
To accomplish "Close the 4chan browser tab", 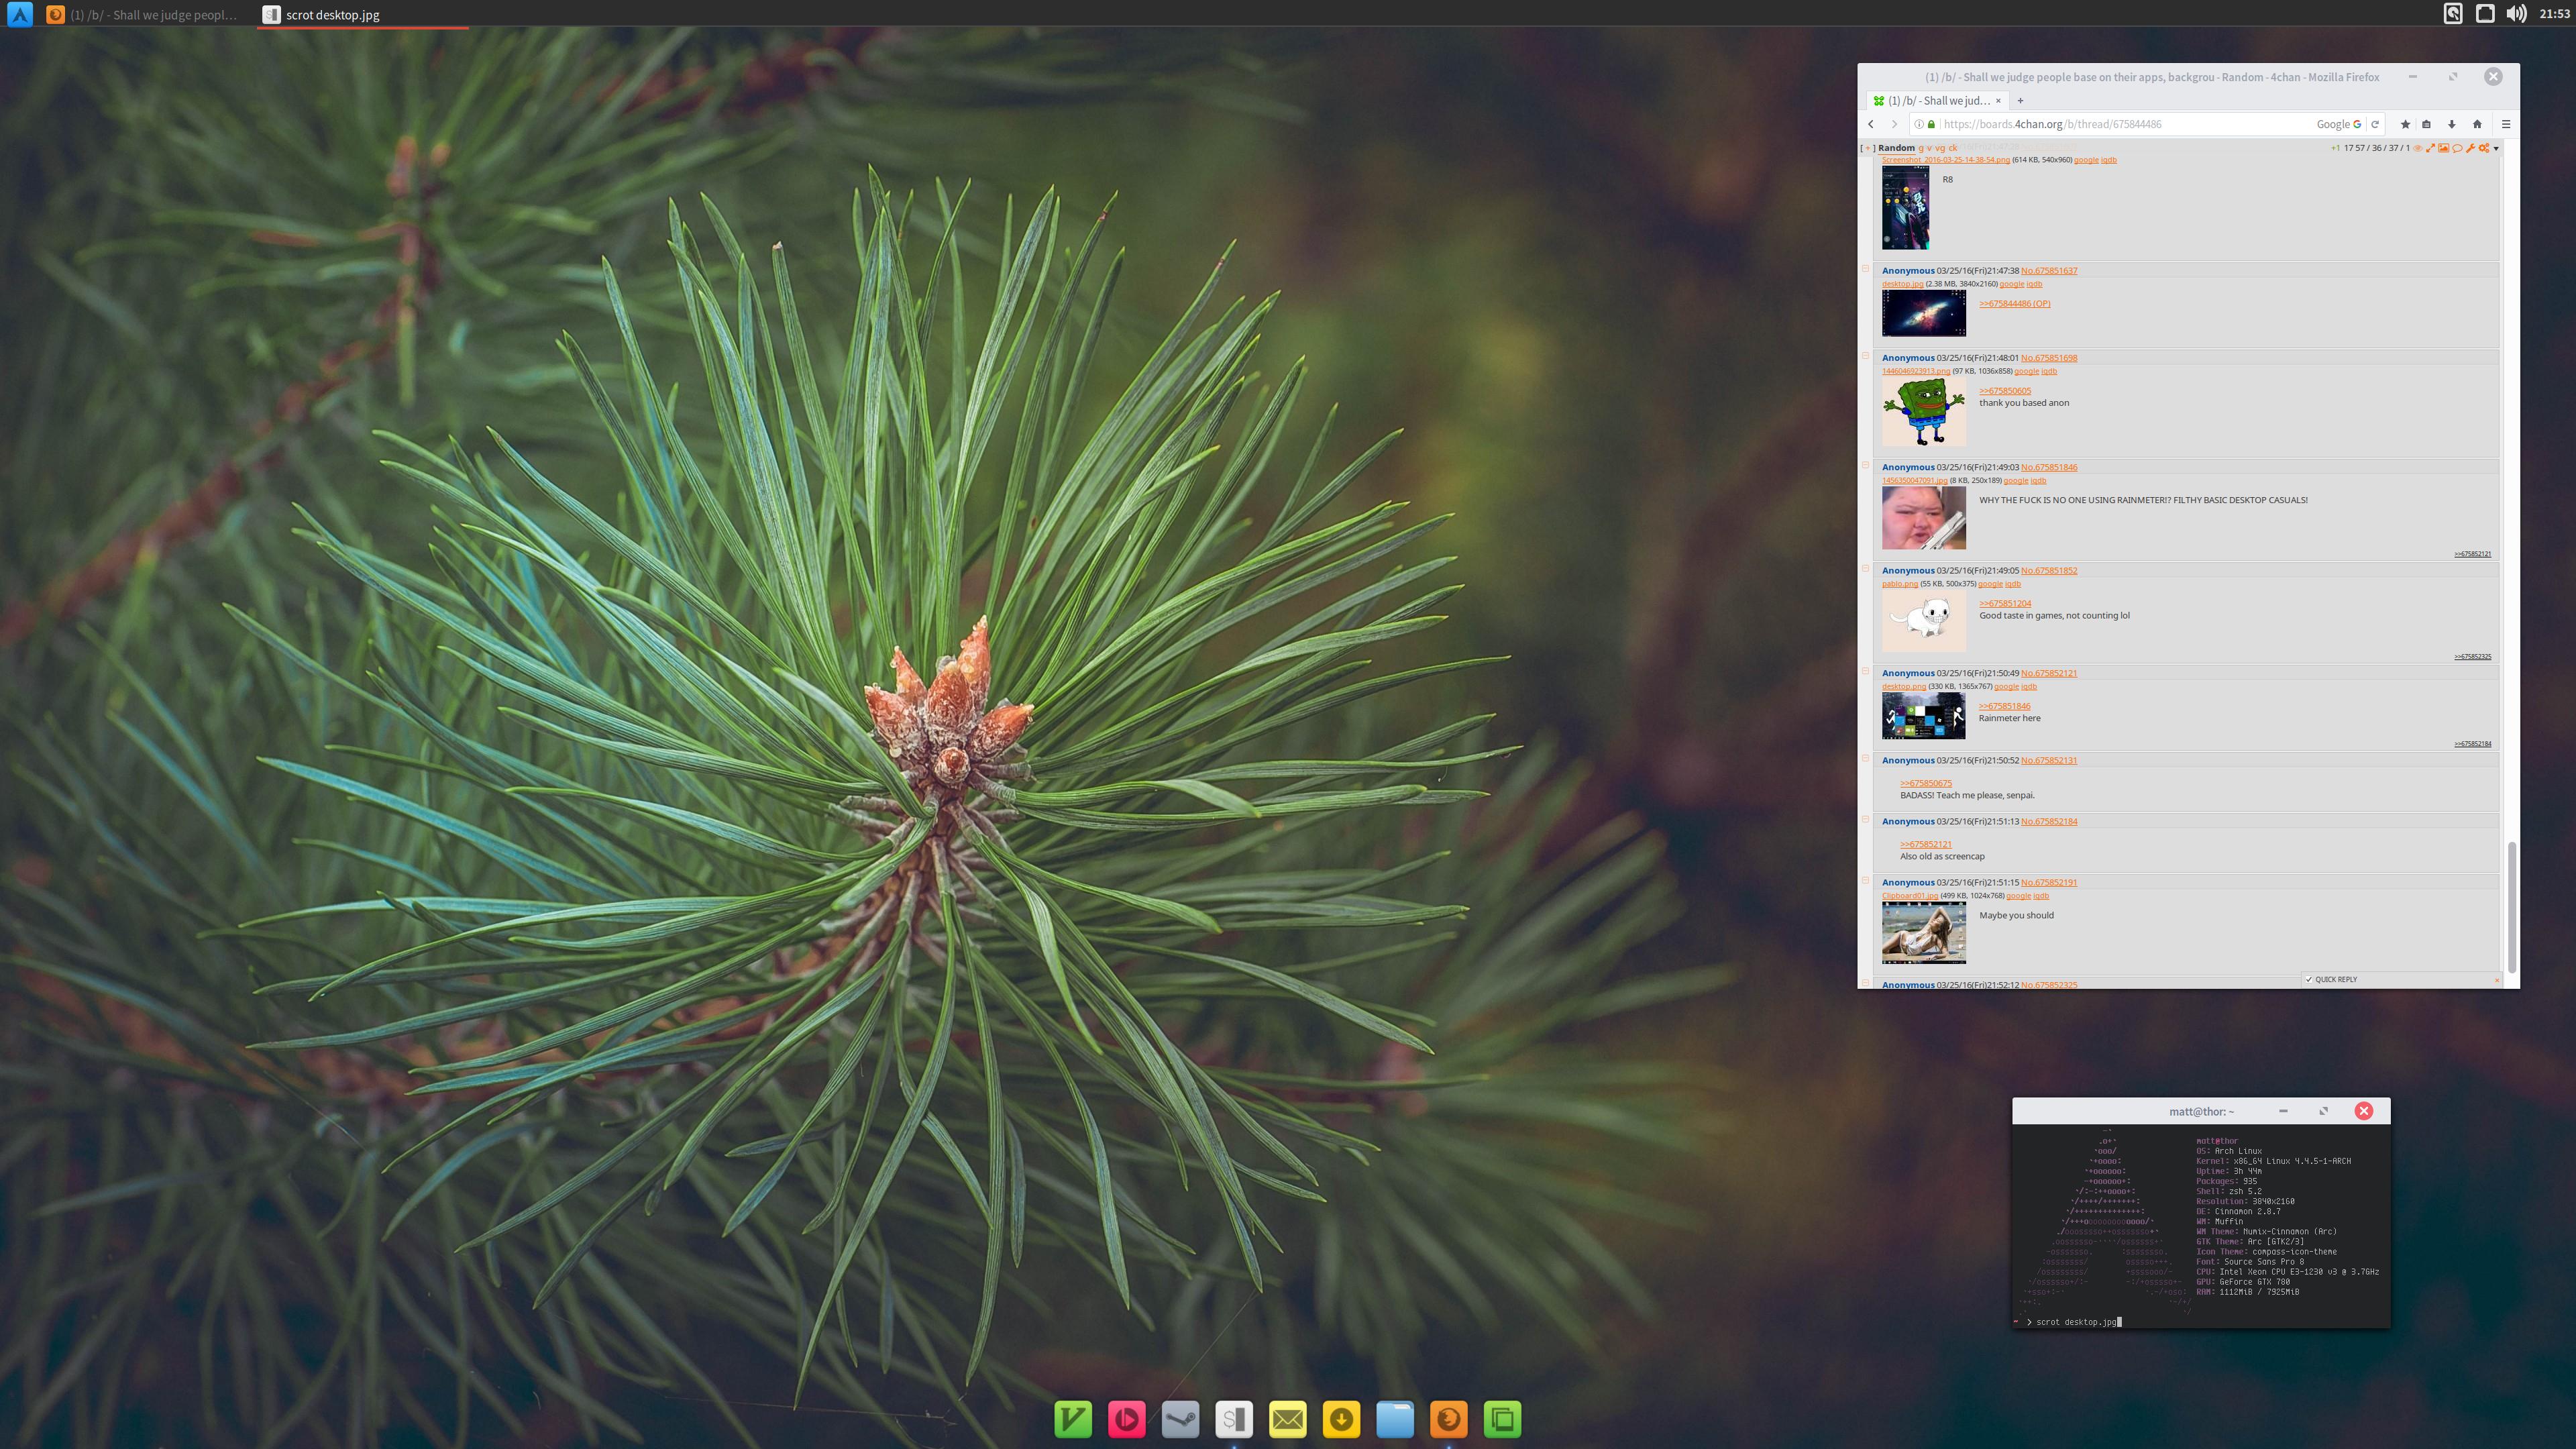I will [x=1998, y=100].
